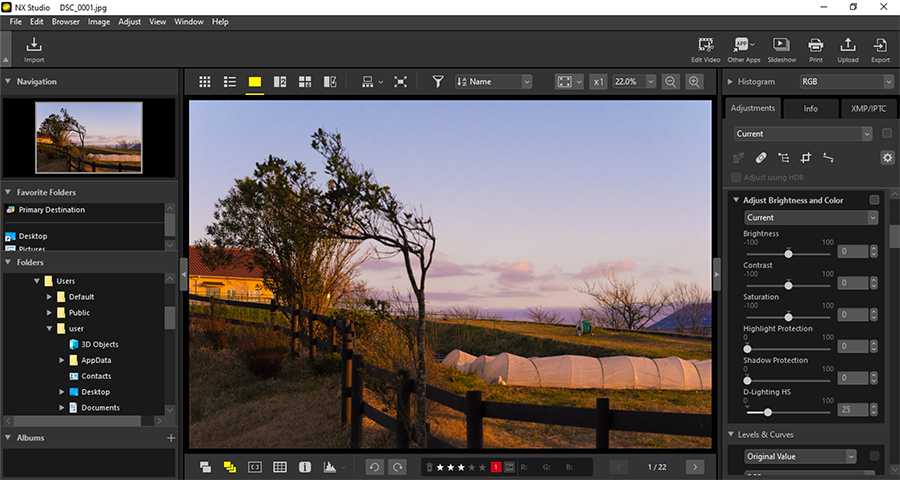900x480 pixels.
Task: Open top Current adjustments dropdown
Action: [x=803, y=134]
